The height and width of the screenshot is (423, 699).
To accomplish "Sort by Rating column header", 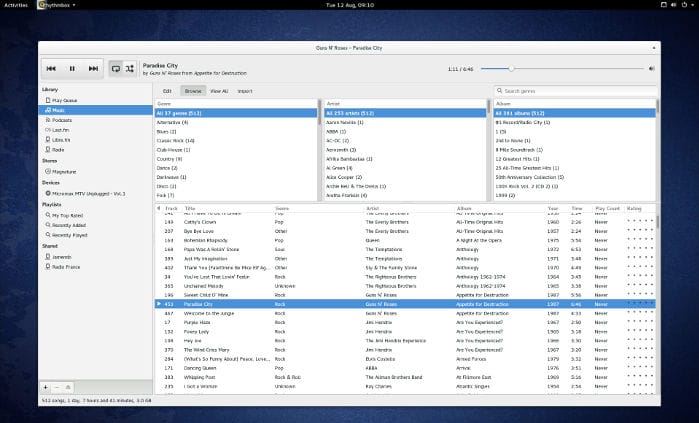I will coord(634,209).
